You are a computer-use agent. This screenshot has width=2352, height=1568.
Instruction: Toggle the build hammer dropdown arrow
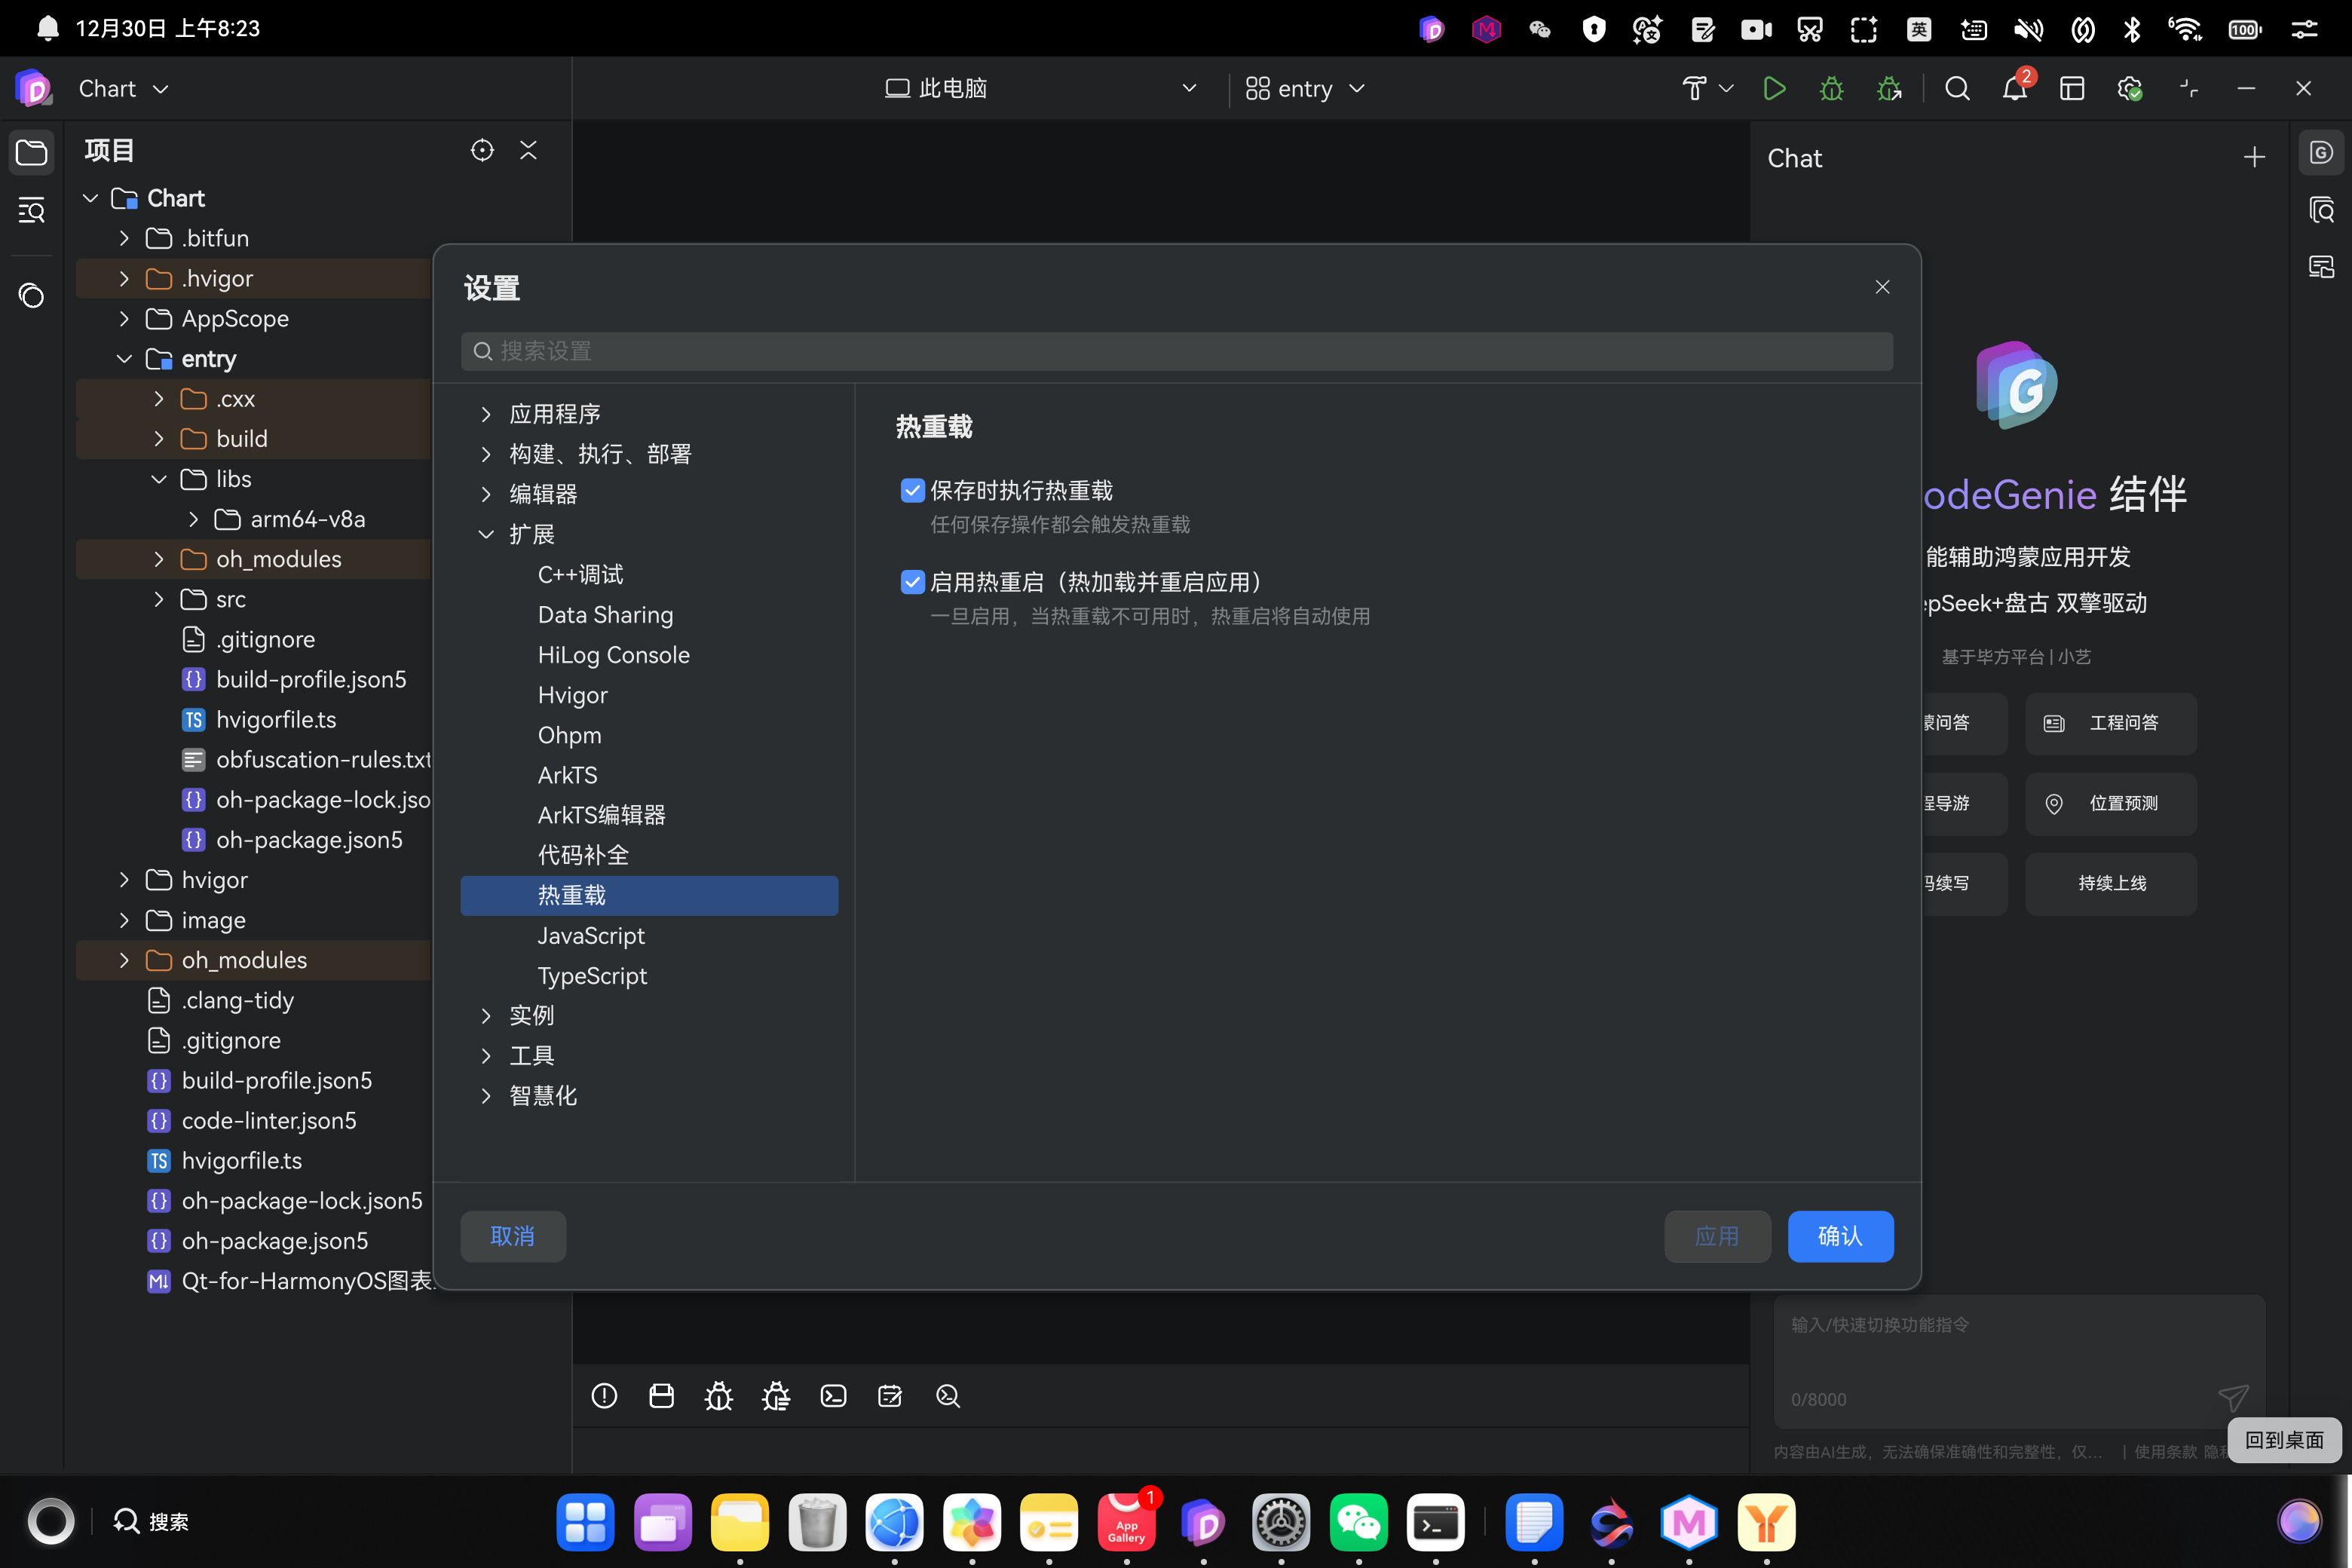(x=1726, y=88)
